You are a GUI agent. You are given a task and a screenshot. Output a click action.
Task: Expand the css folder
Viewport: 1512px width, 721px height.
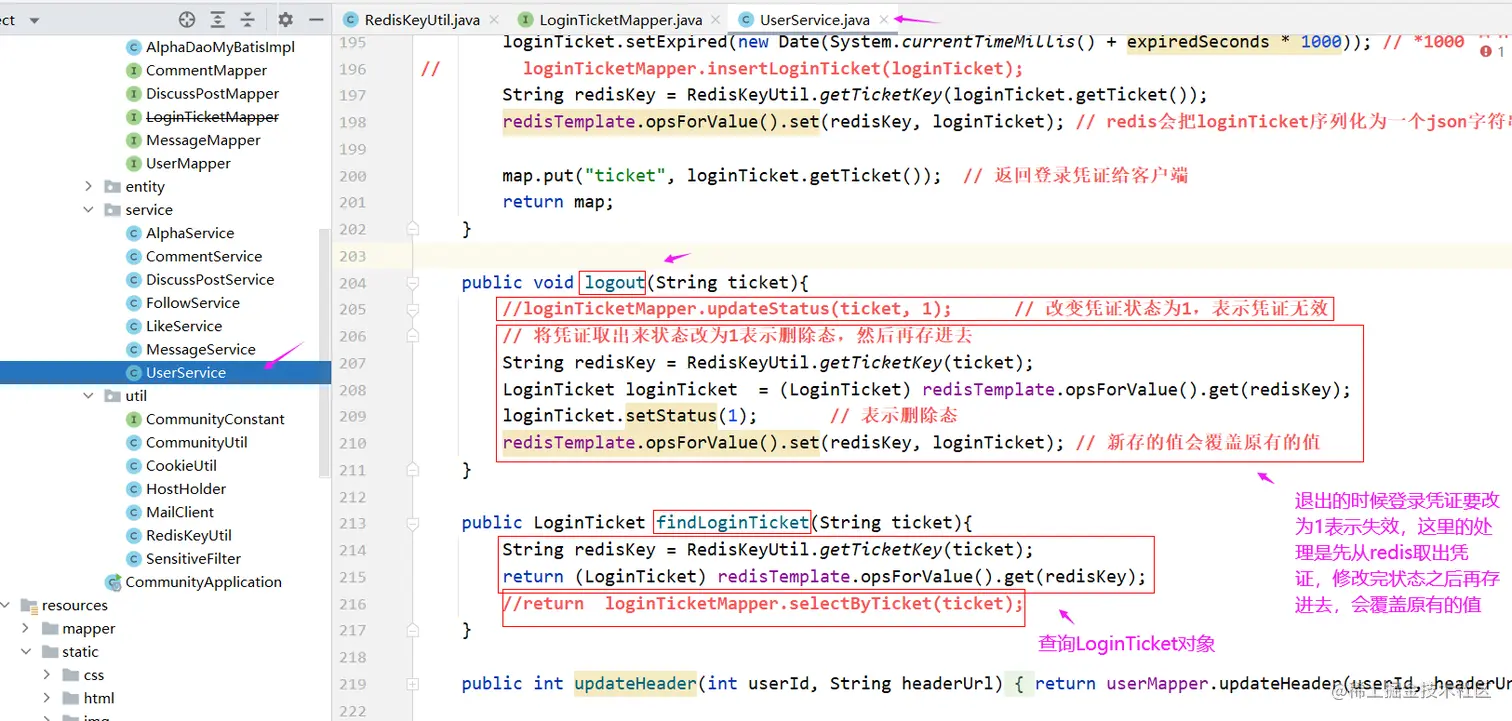click(46, 675)
